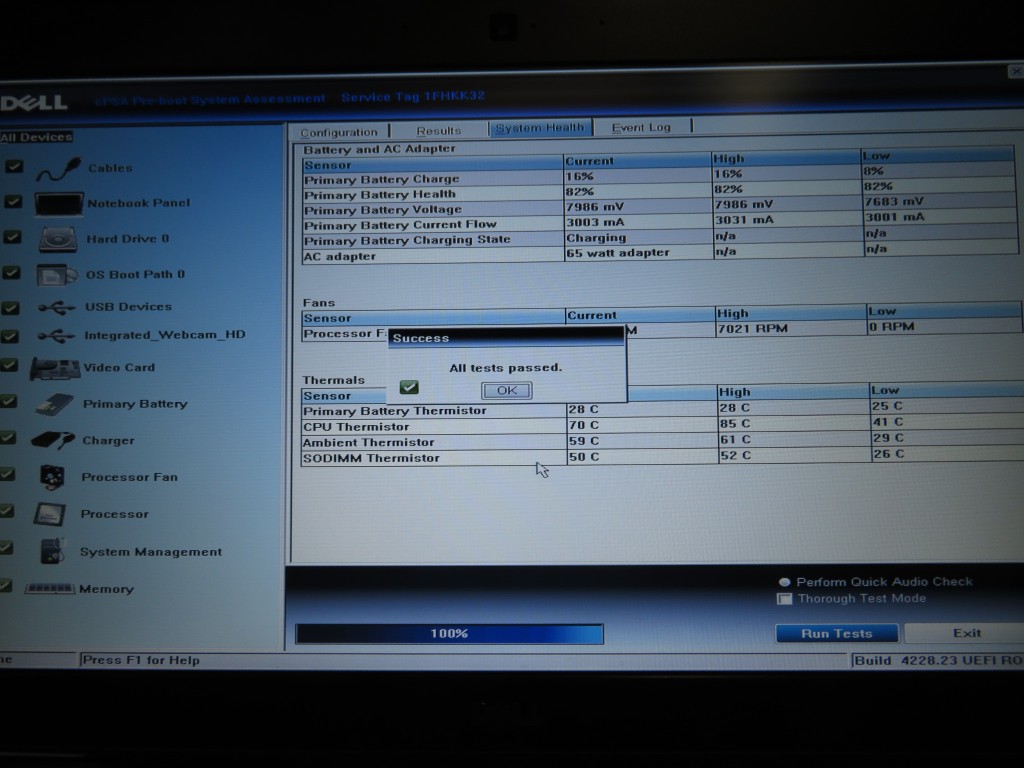Click the Exit button

[967, 632]
